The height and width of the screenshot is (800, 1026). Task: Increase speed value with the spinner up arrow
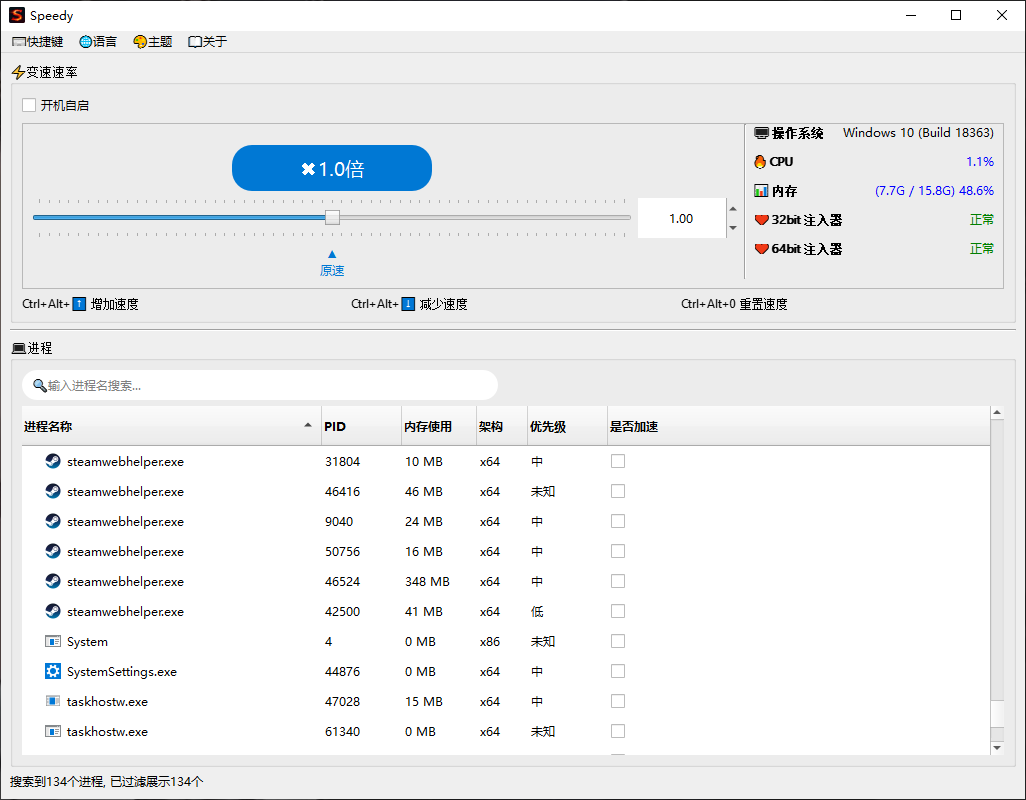click(732, 210)
